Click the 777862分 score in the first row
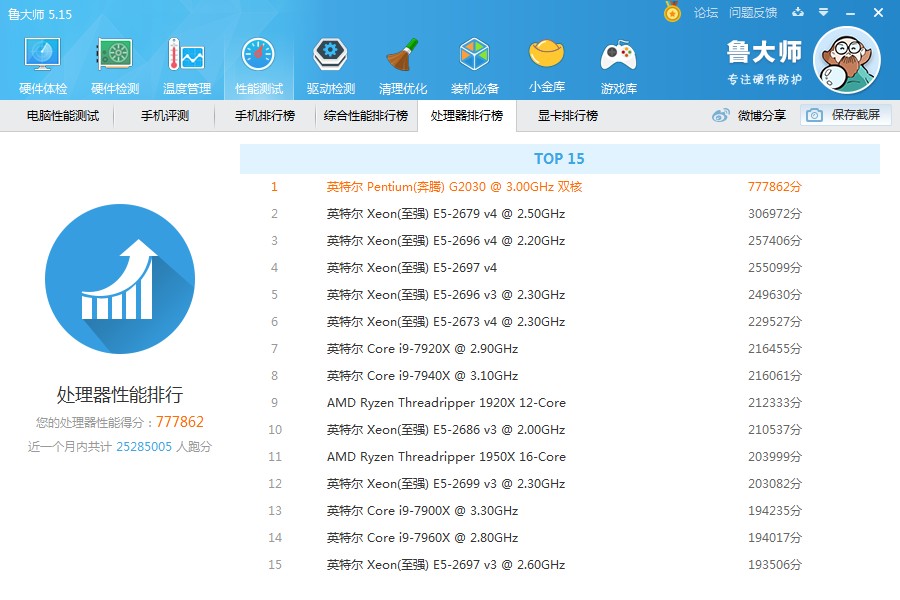 (x=774, y=187)
